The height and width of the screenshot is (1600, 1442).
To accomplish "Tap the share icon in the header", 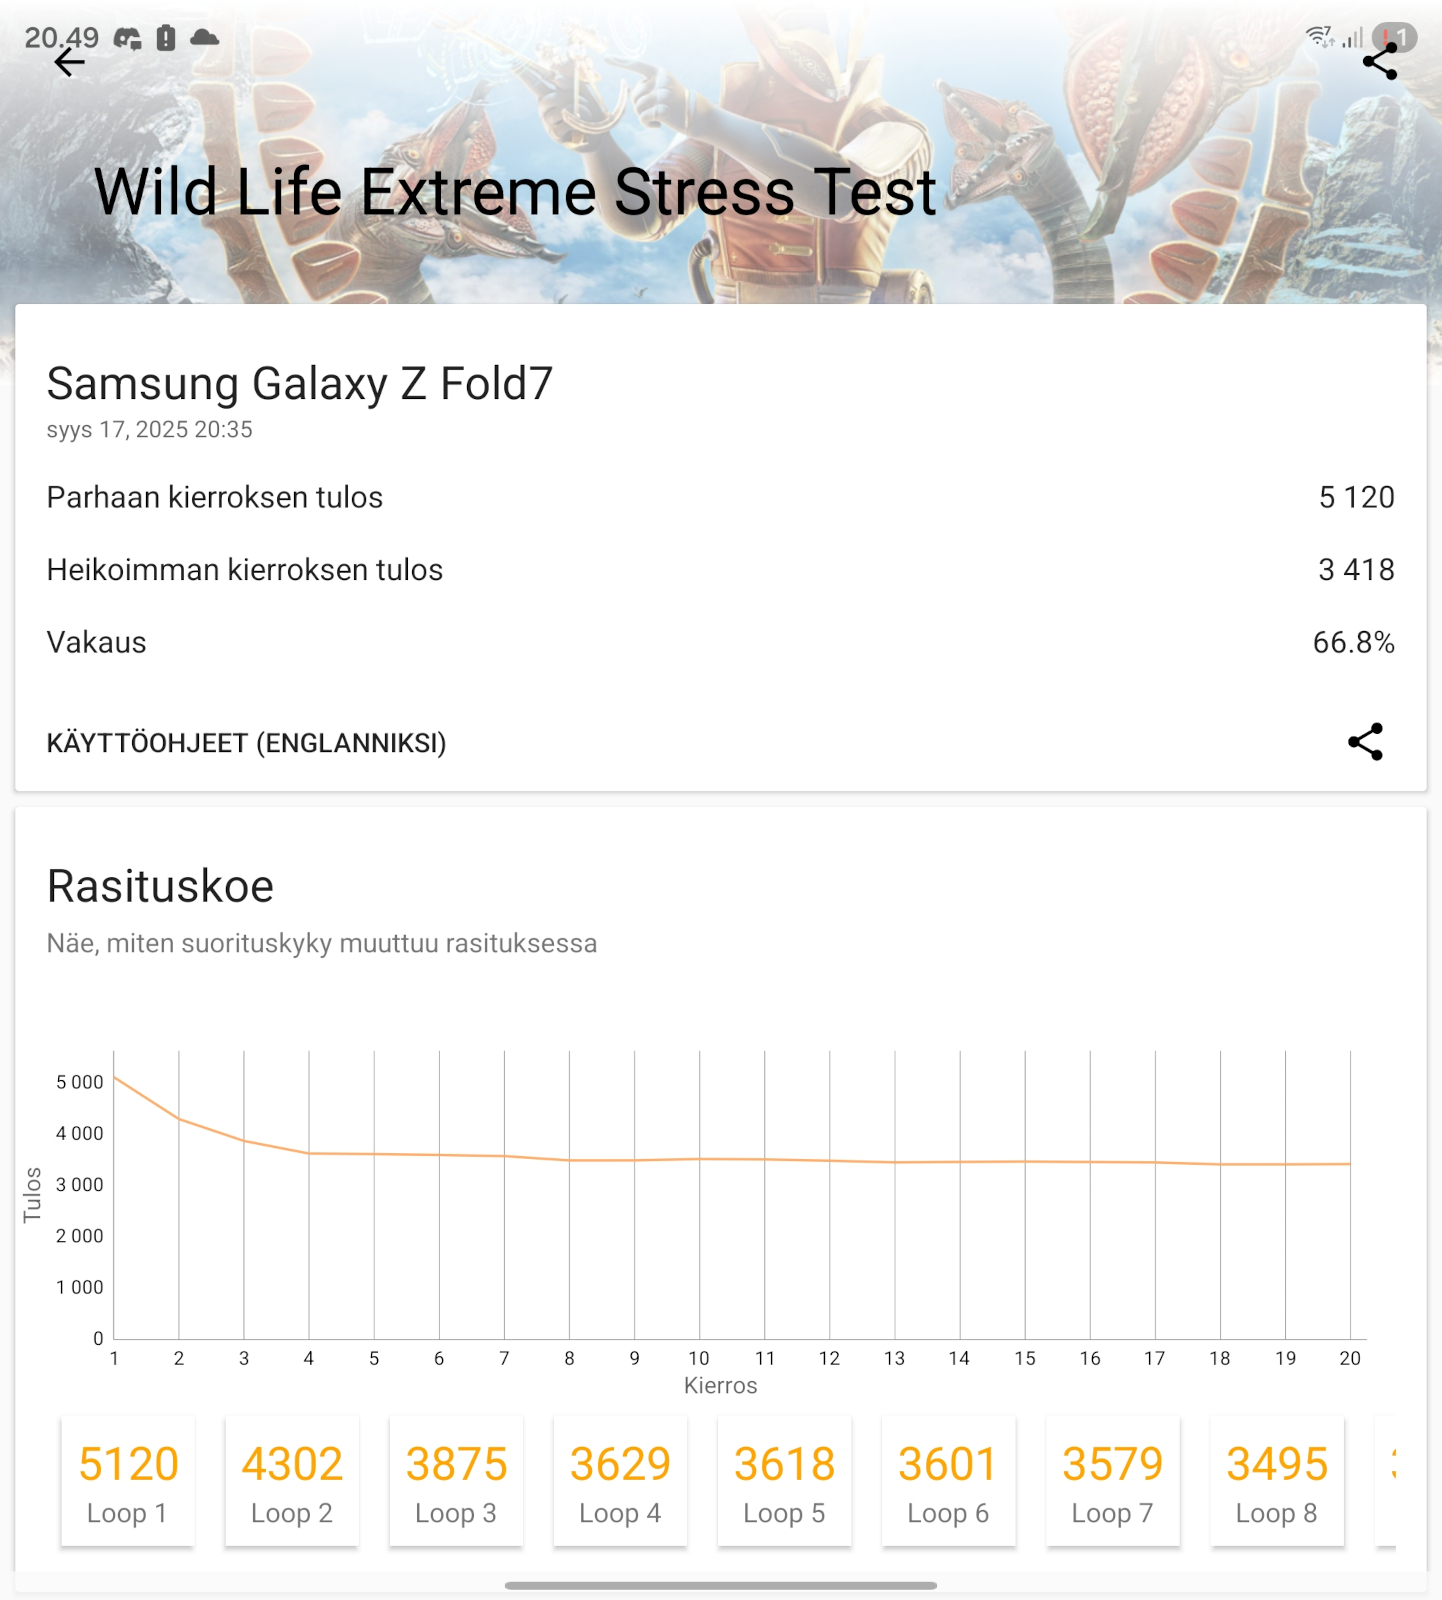I will coord(1380,62).
